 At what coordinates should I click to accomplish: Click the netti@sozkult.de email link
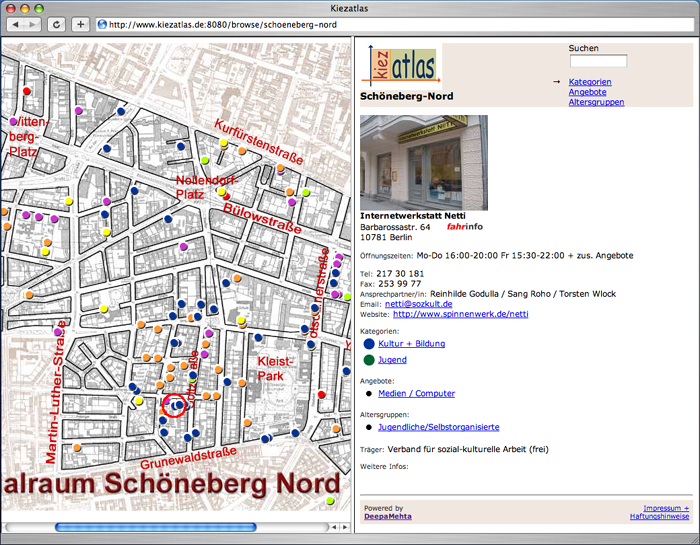click(418, 304)
